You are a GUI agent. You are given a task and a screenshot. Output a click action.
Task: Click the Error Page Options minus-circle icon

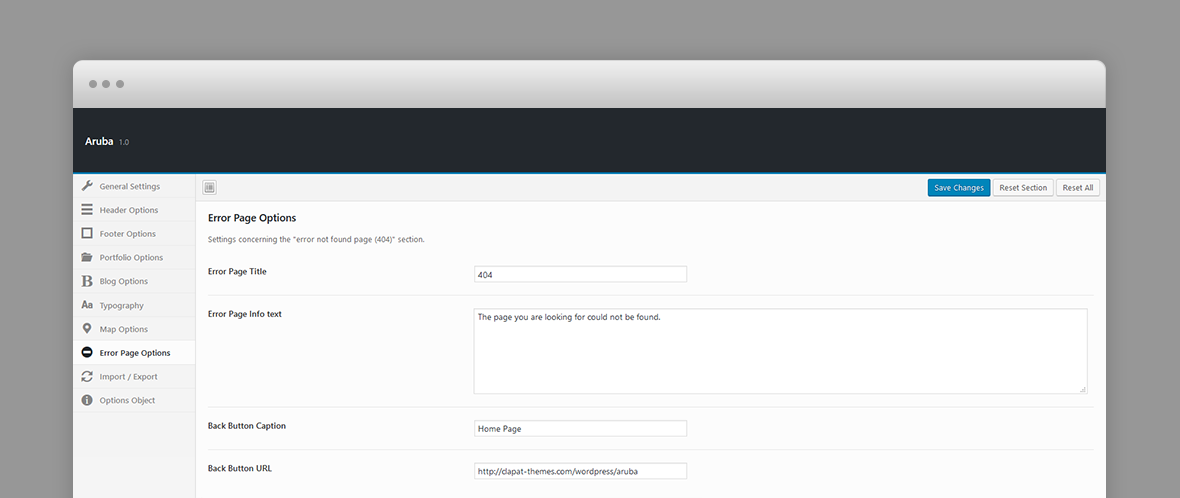coord(87,352)
